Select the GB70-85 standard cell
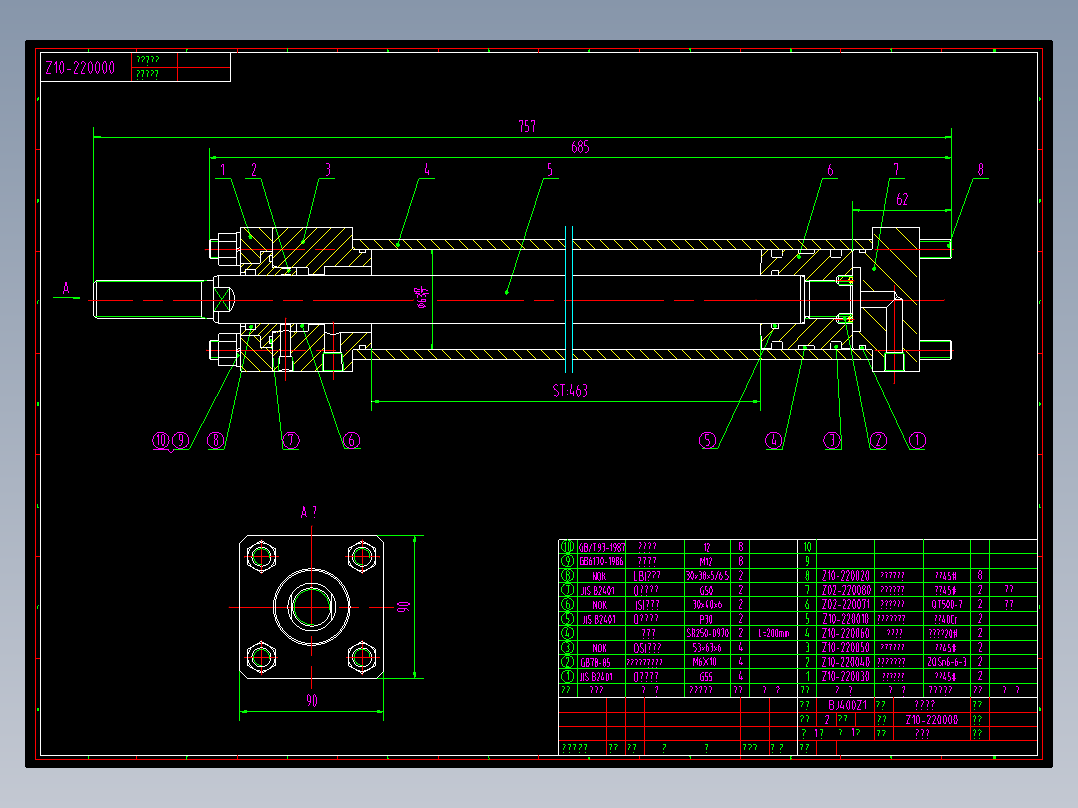1078x808 pixels. click(x=595, y=662)
